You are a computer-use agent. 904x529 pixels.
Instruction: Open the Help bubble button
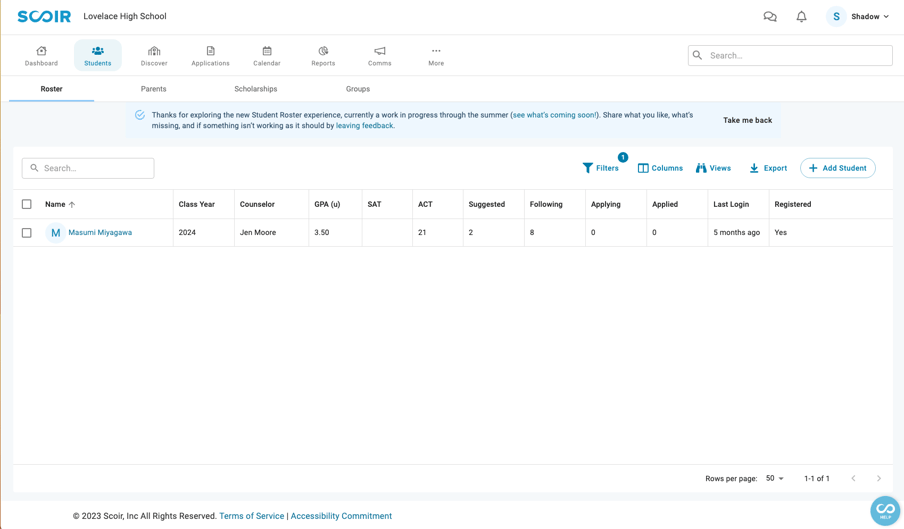(885, 511)
